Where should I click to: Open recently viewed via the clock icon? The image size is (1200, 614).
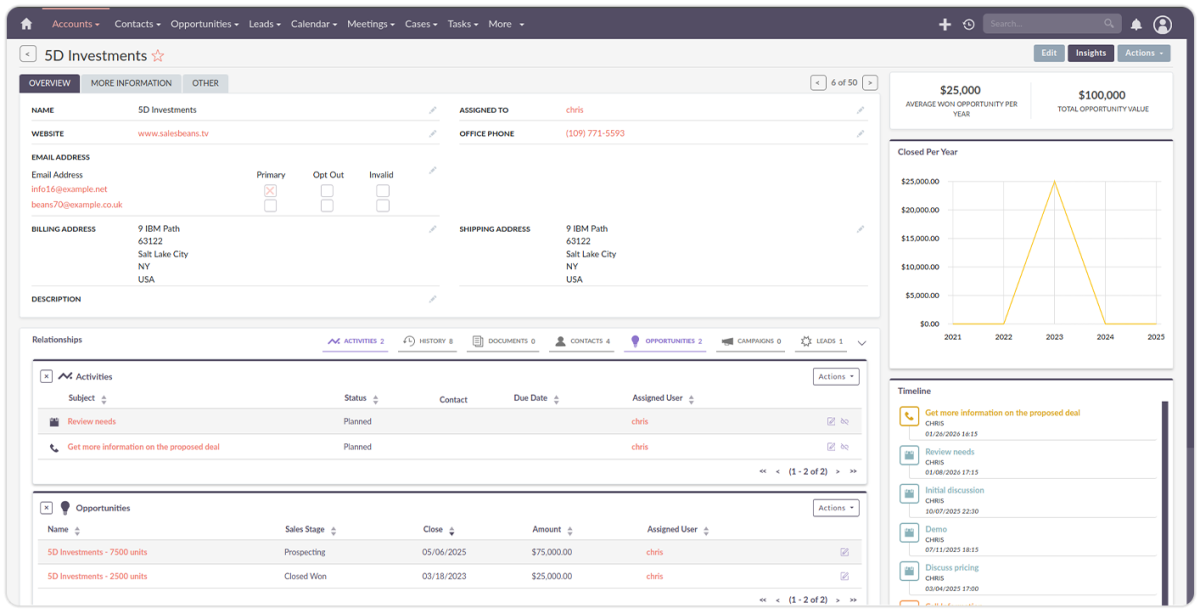tap(968, 23)
